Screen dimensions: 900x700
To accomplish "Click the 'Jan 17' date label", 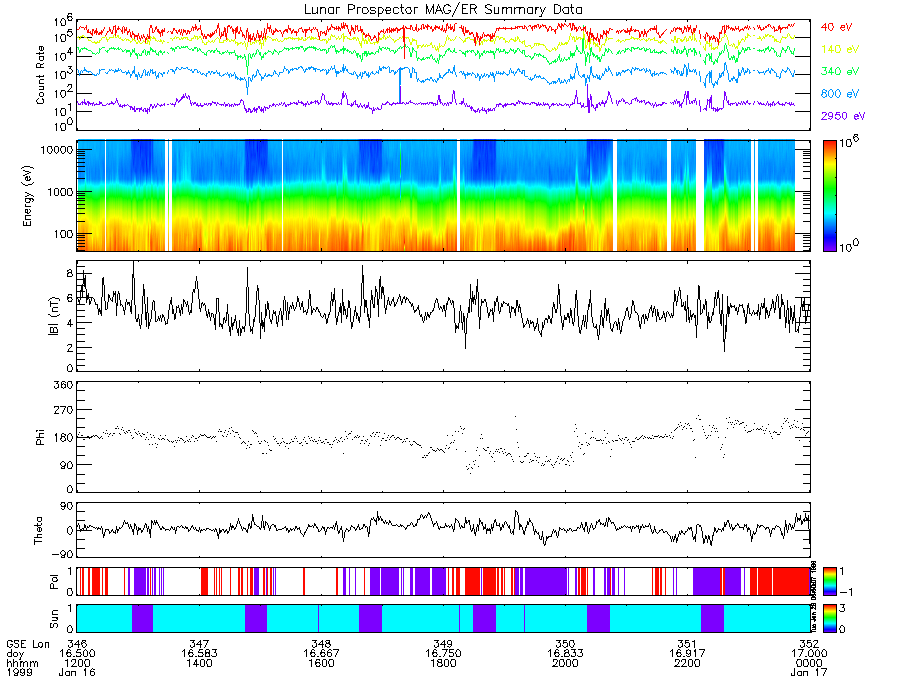I will pos(809,672).
